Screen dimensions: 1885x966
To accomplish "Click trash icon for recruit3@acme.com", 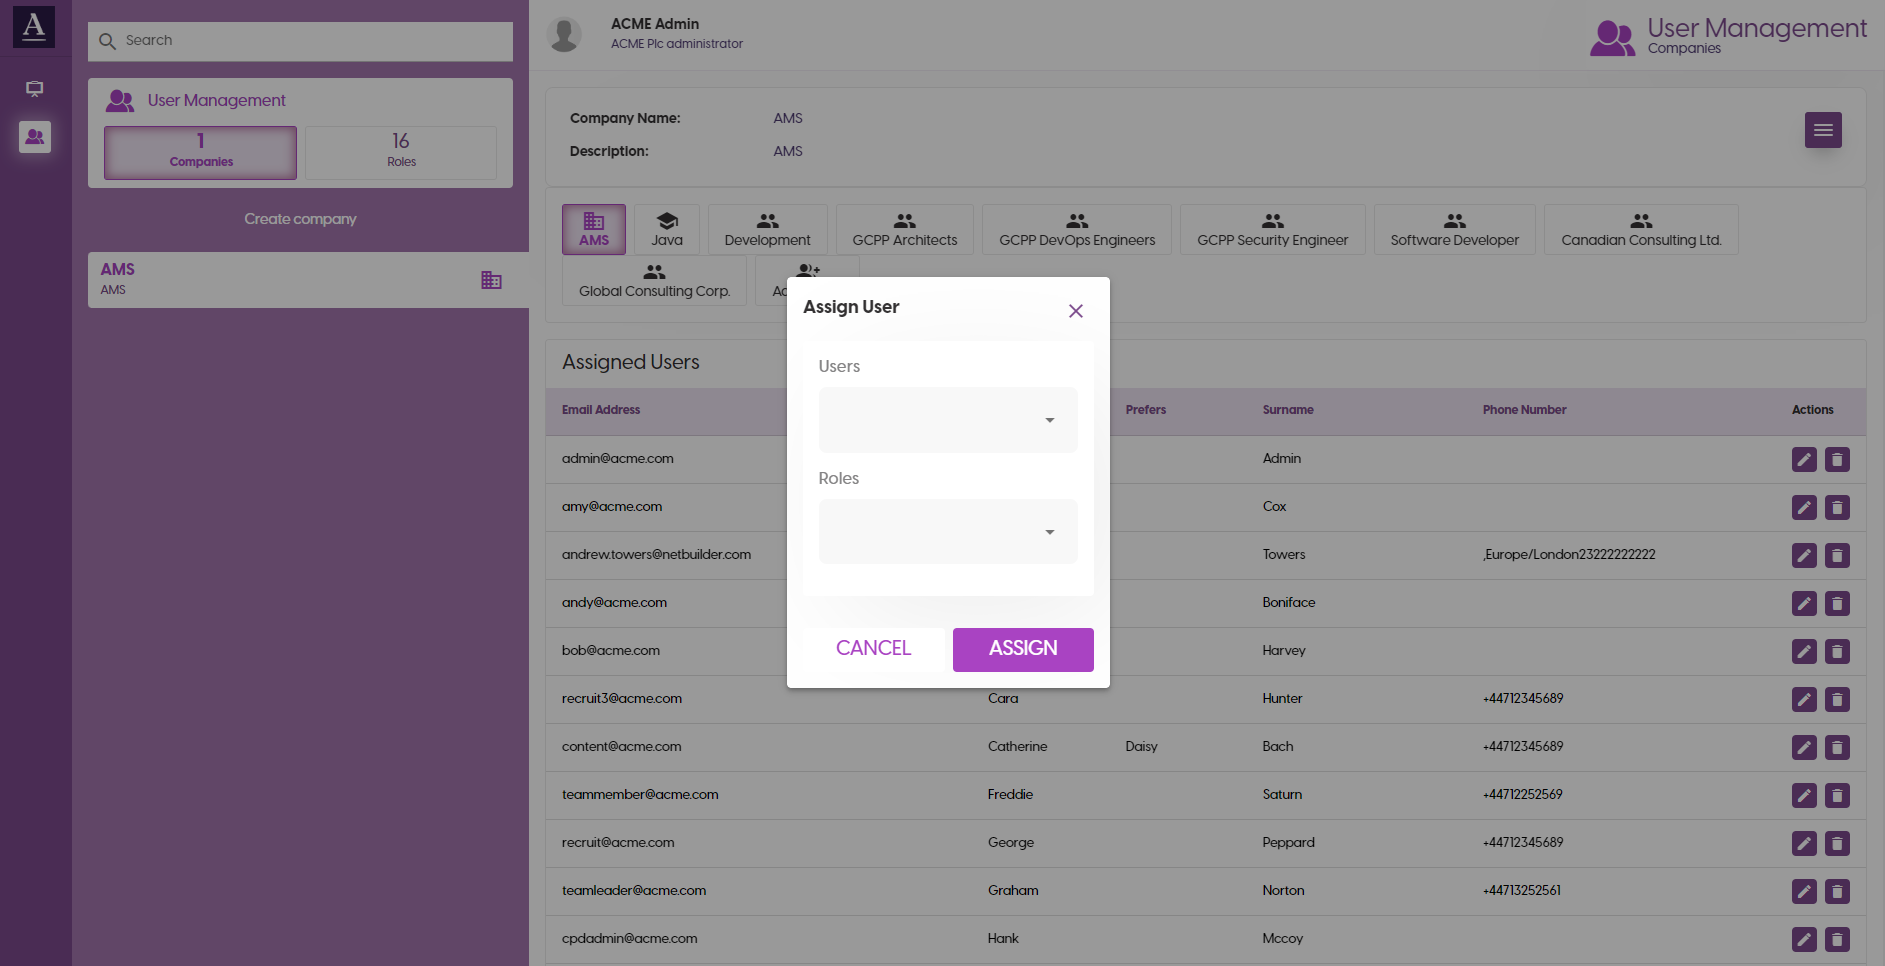I will click(x=1836, y=699).
